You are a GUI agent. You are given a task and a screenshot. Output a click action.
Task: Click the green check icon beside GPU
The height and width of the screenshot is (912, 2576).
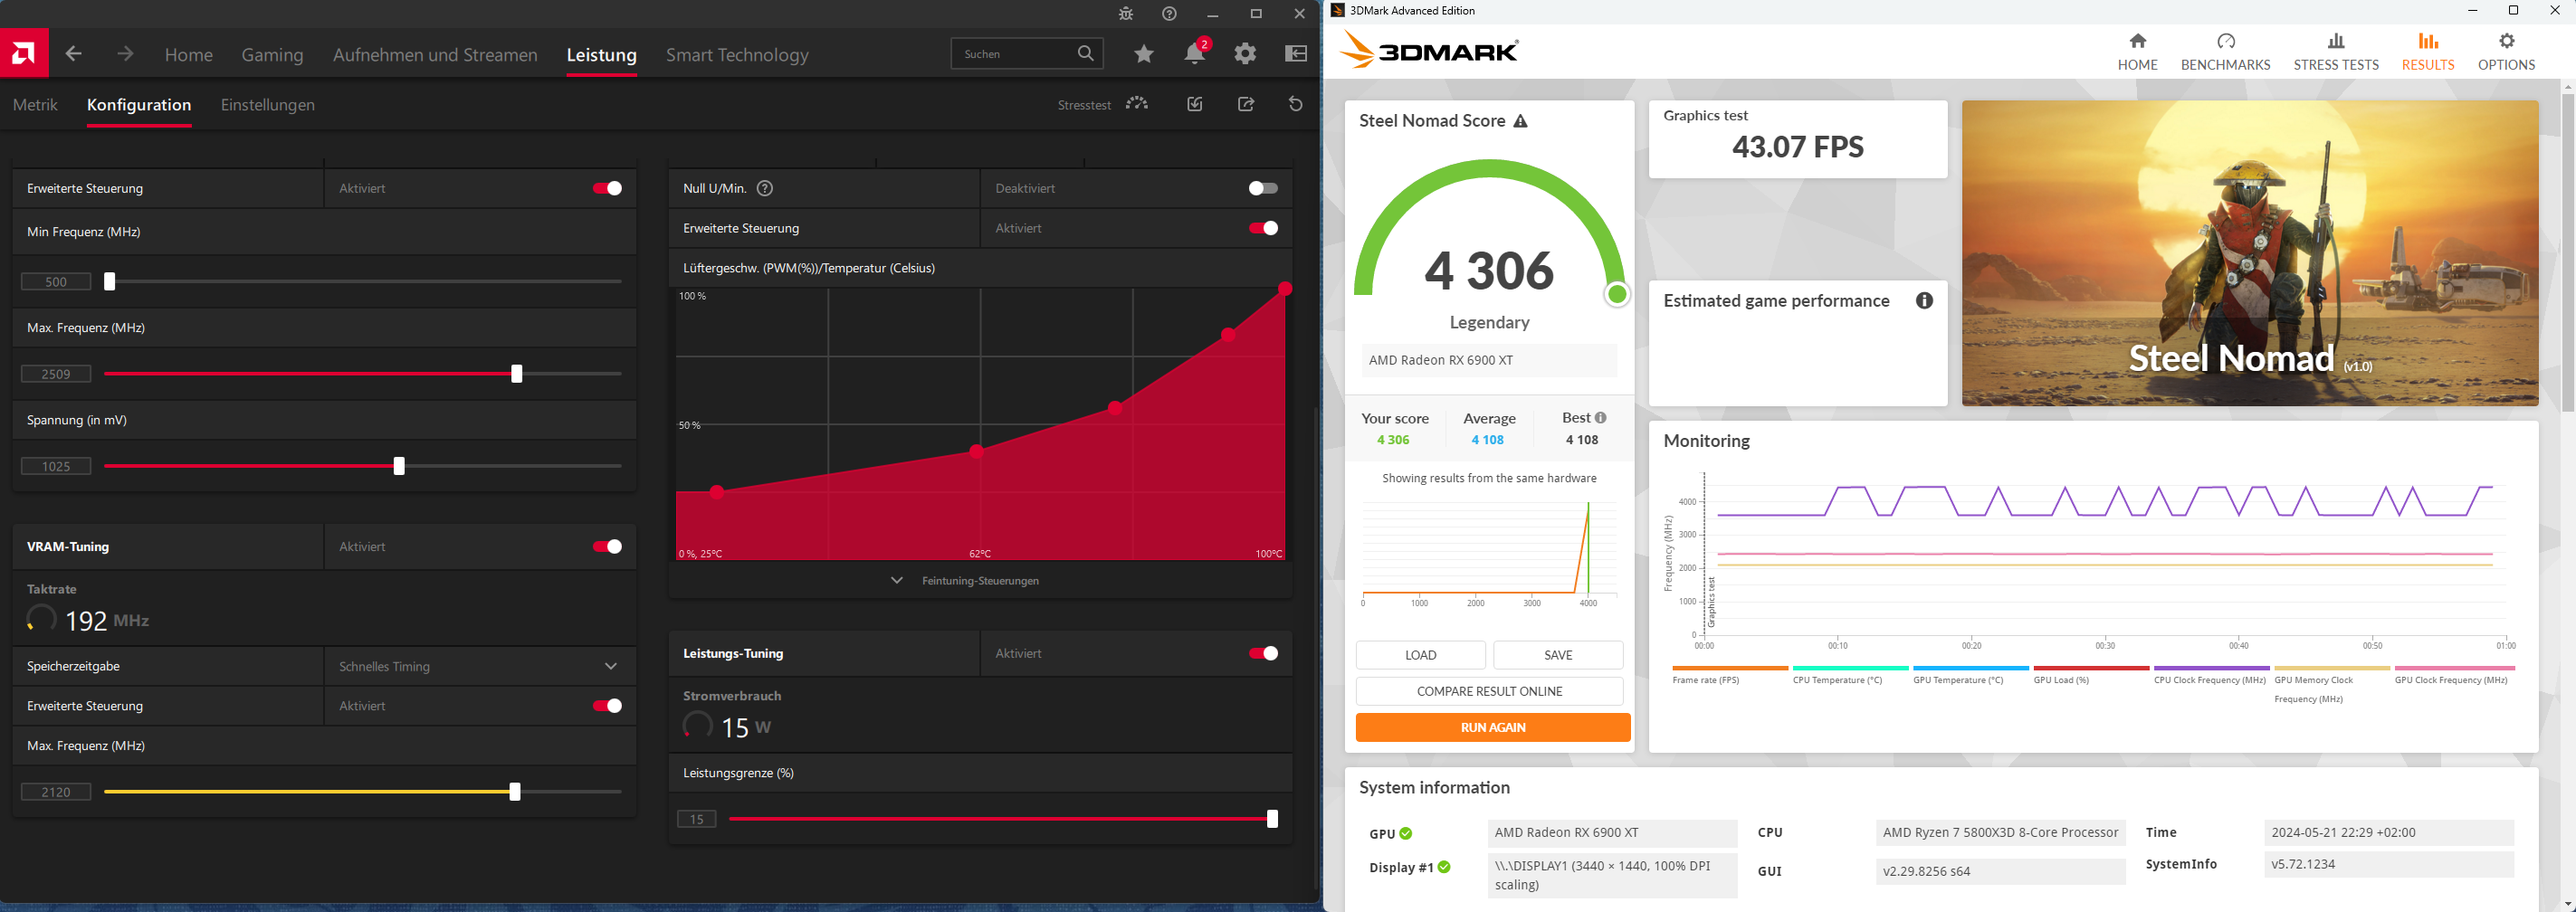1406,834
